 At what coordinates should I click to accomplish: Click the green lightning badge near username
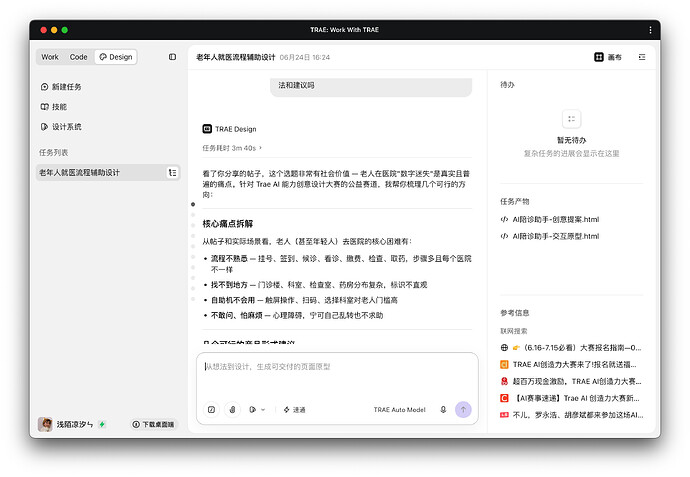click(x=102, y=424)
